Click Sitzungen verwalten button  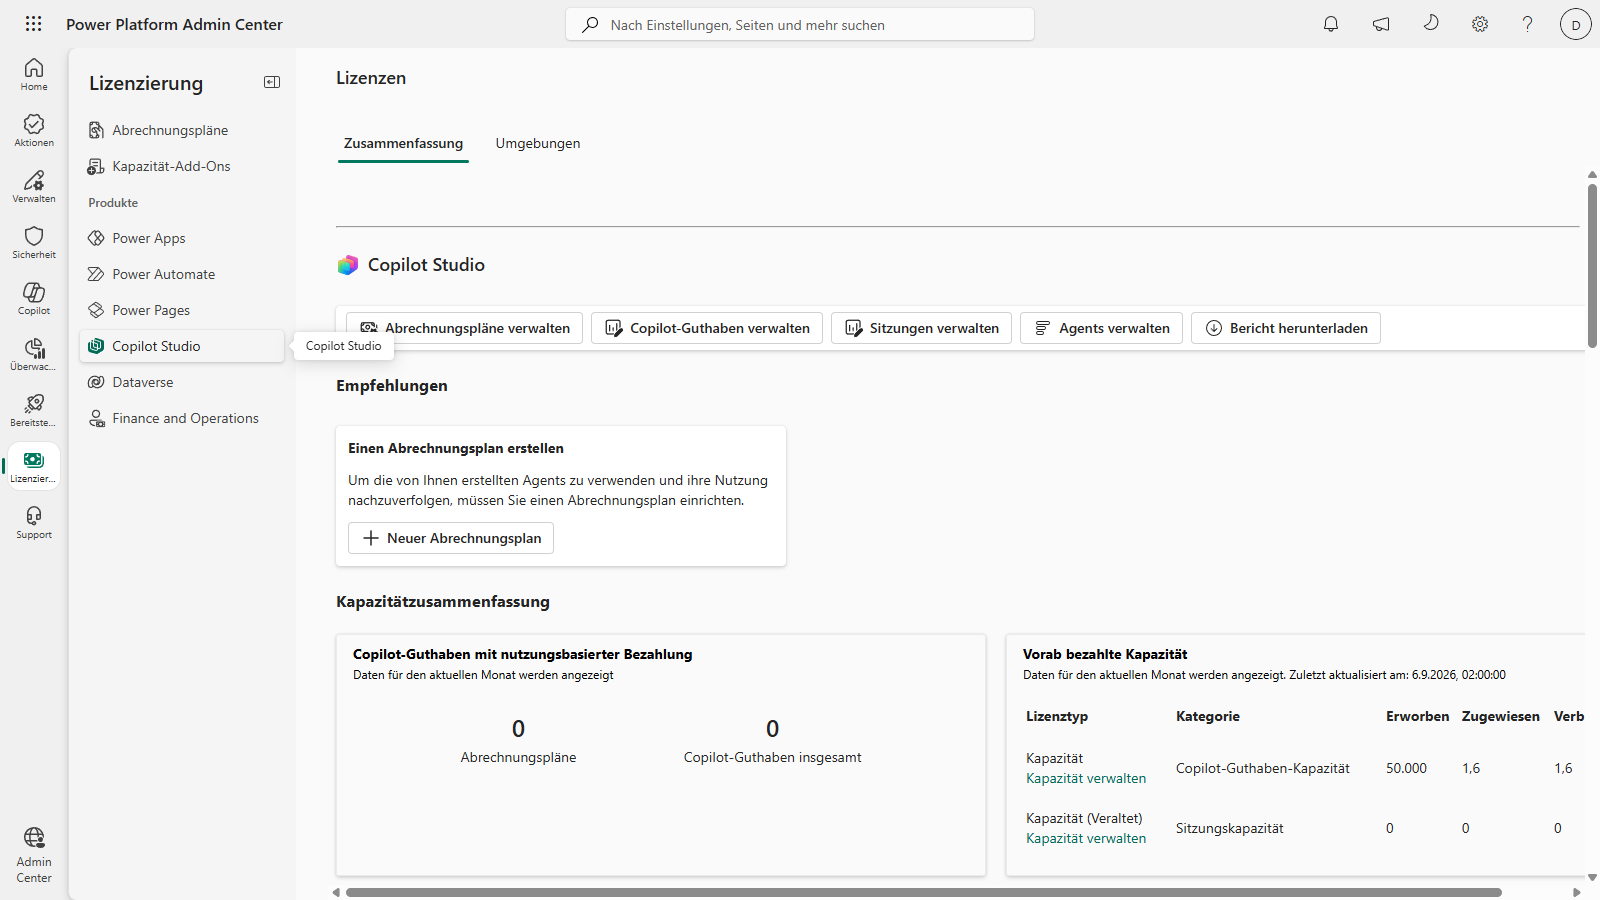coord(921,328)
